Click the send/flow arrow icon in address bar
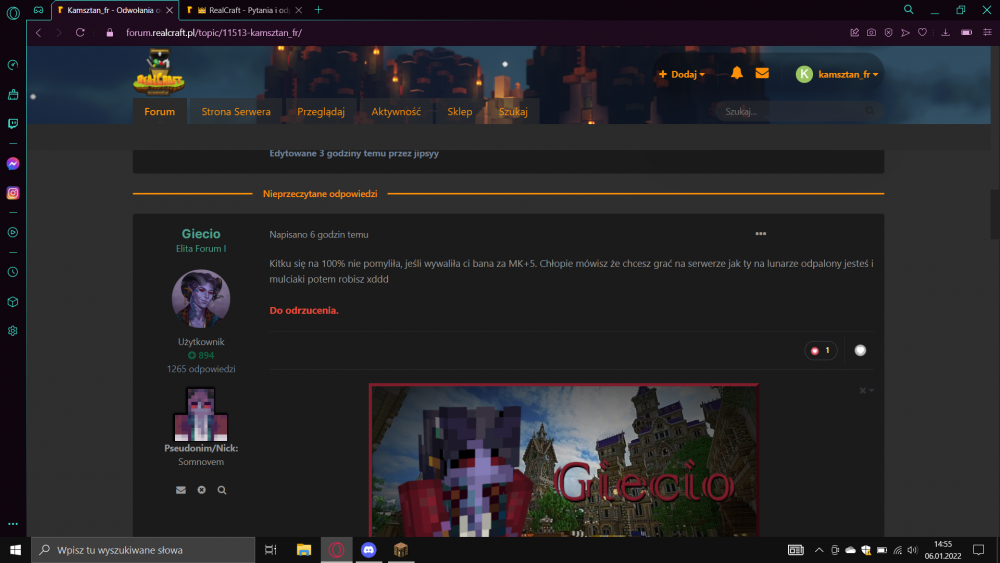The width and height of the screenshot is (1000, 563). tap(905, 33)
